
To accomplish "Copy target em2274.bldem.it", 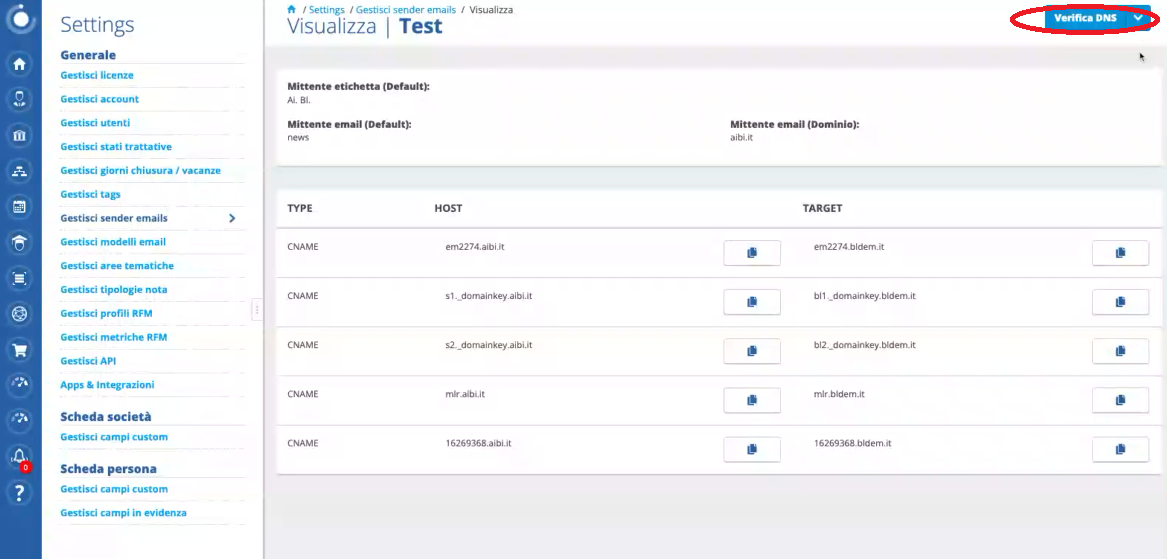I will point(1120,253).
